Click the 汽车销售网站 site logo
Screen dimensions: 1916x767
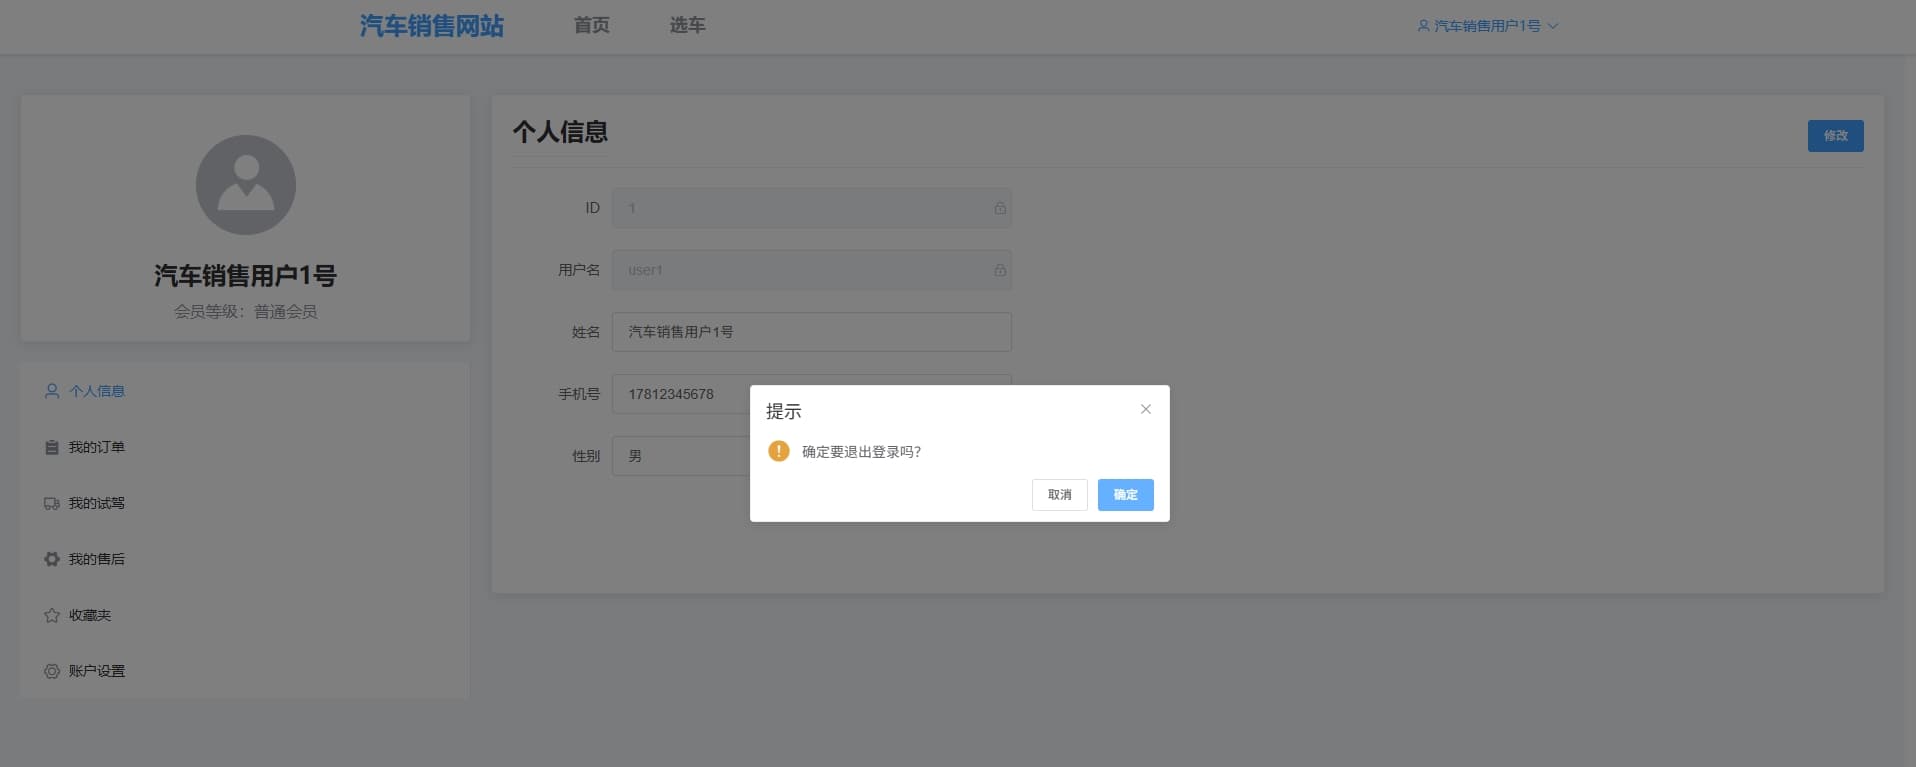click(x=431, y=26)
